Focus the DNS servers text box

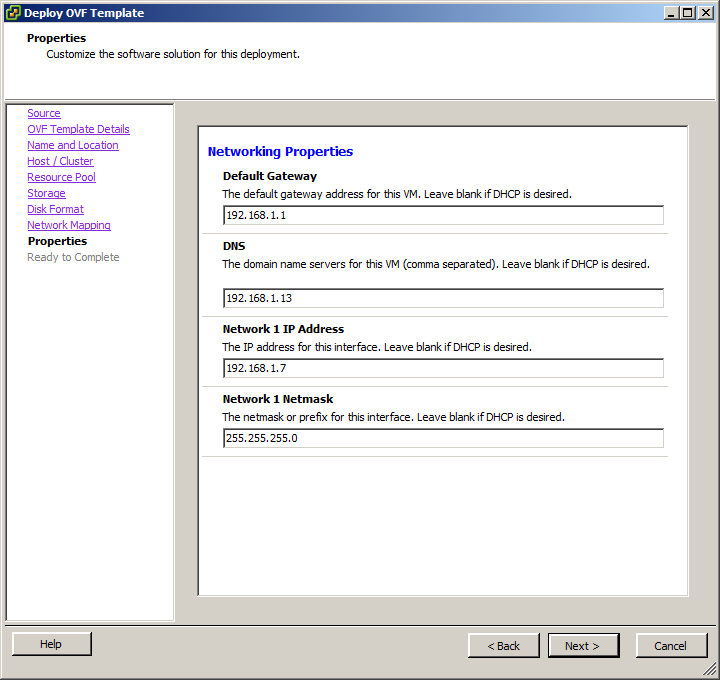pyautogui.click(x=443, y=298)
